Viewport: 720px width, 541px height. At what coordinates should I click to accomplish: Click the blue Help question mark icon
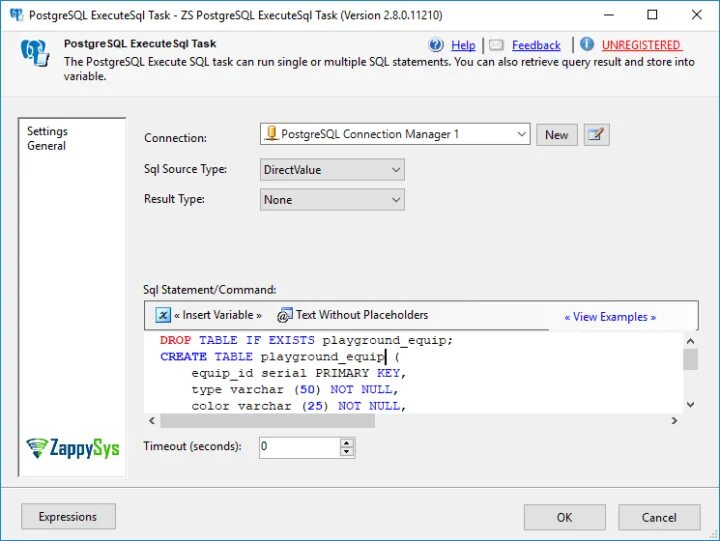pos(436,45)
